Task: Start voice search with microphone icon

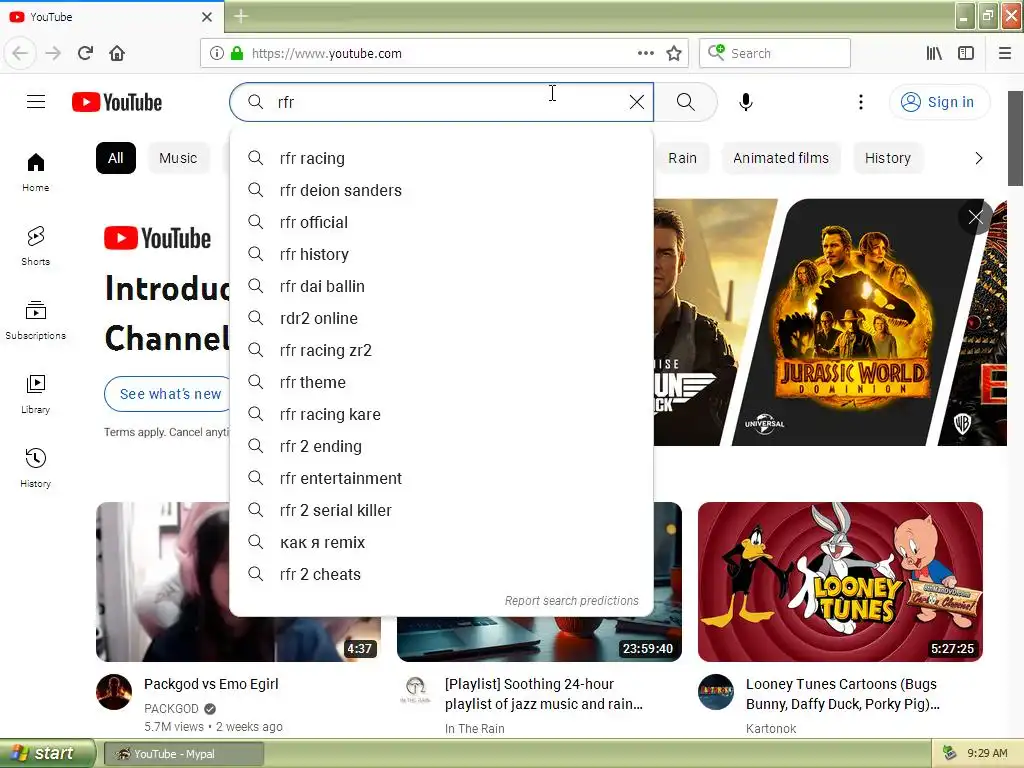Action: [746, 102]
